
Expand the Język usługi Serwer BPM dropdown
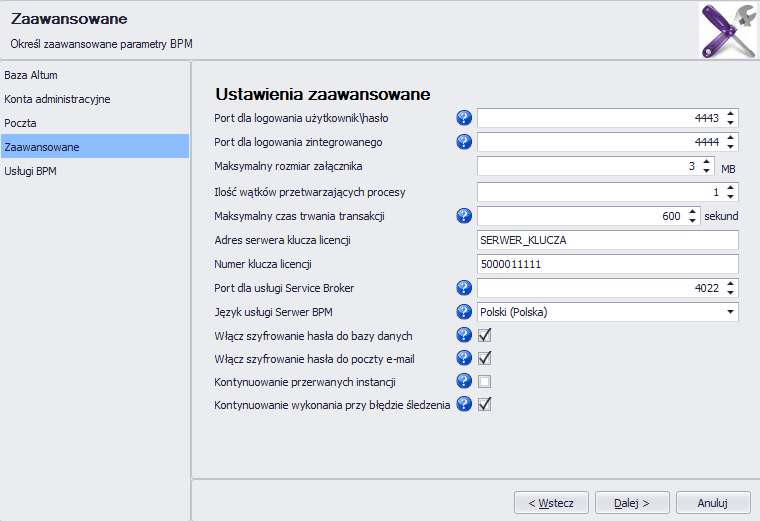[730, 312]
